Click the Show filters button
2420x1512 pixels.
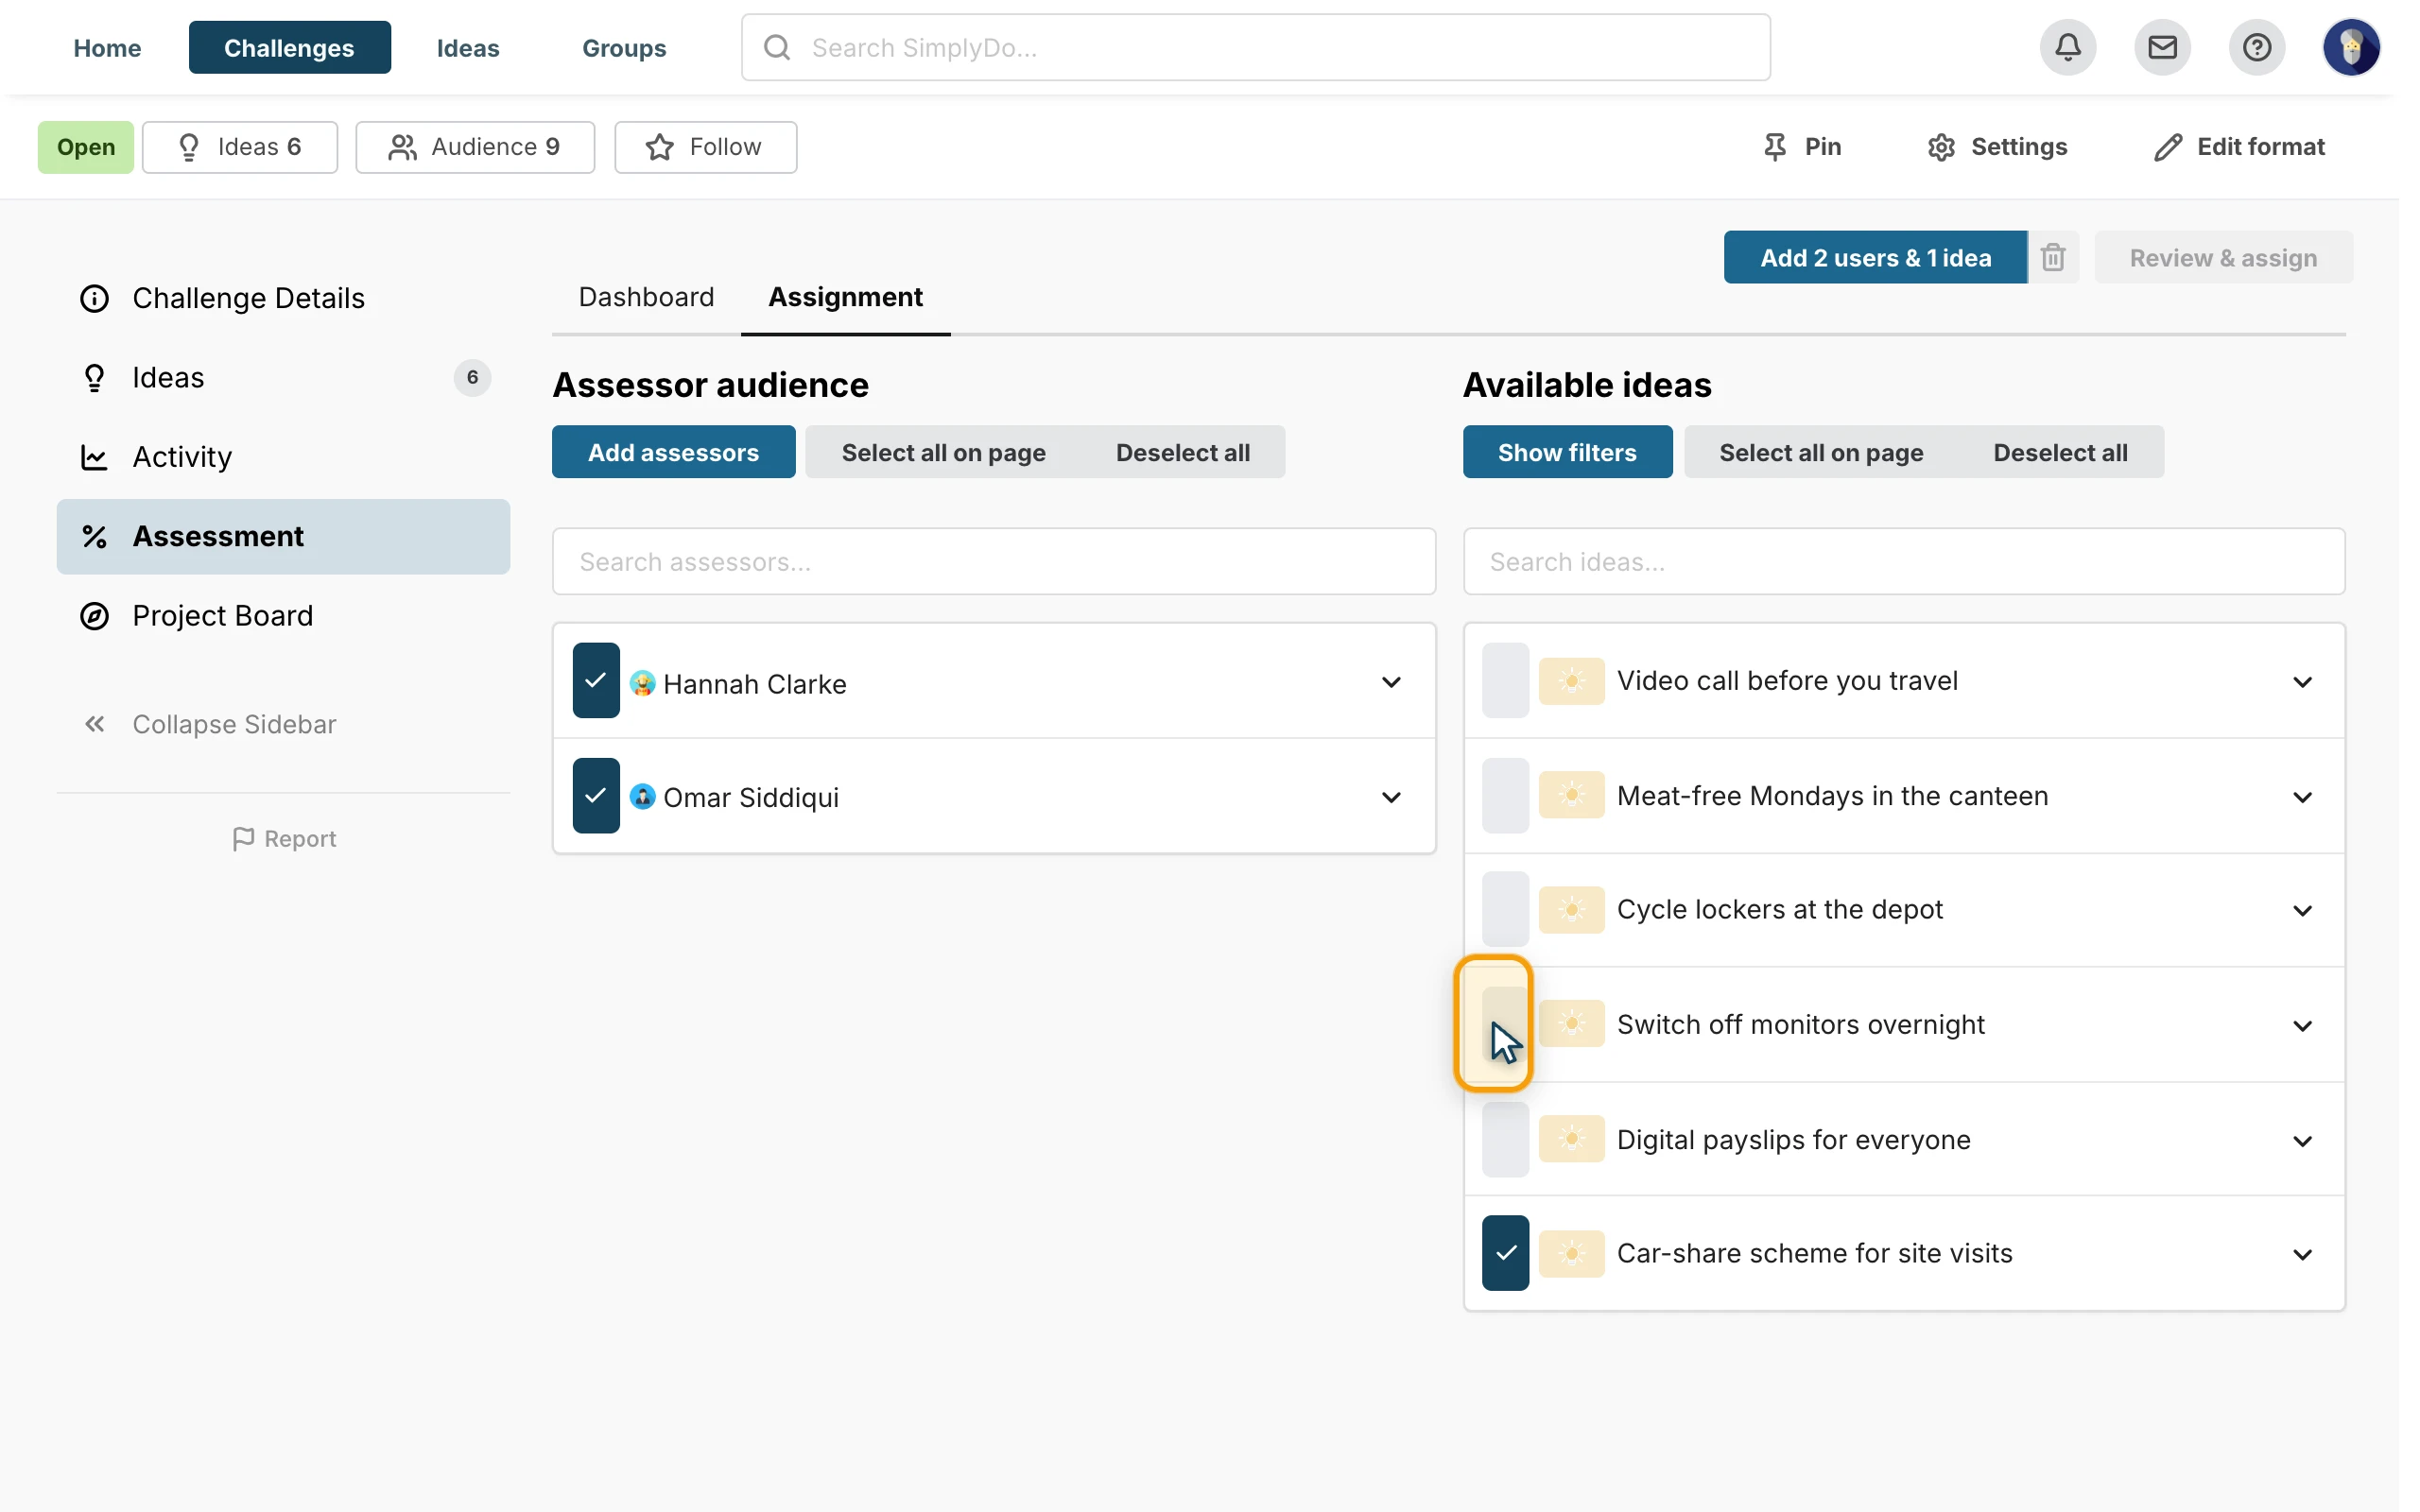[x=1567, y=452]
